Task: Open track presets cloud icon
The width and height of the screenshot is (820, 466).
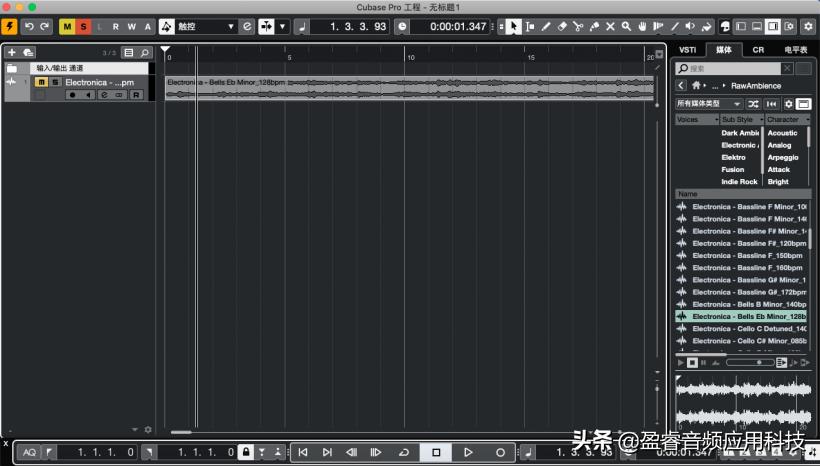Action: coord(28,53)
